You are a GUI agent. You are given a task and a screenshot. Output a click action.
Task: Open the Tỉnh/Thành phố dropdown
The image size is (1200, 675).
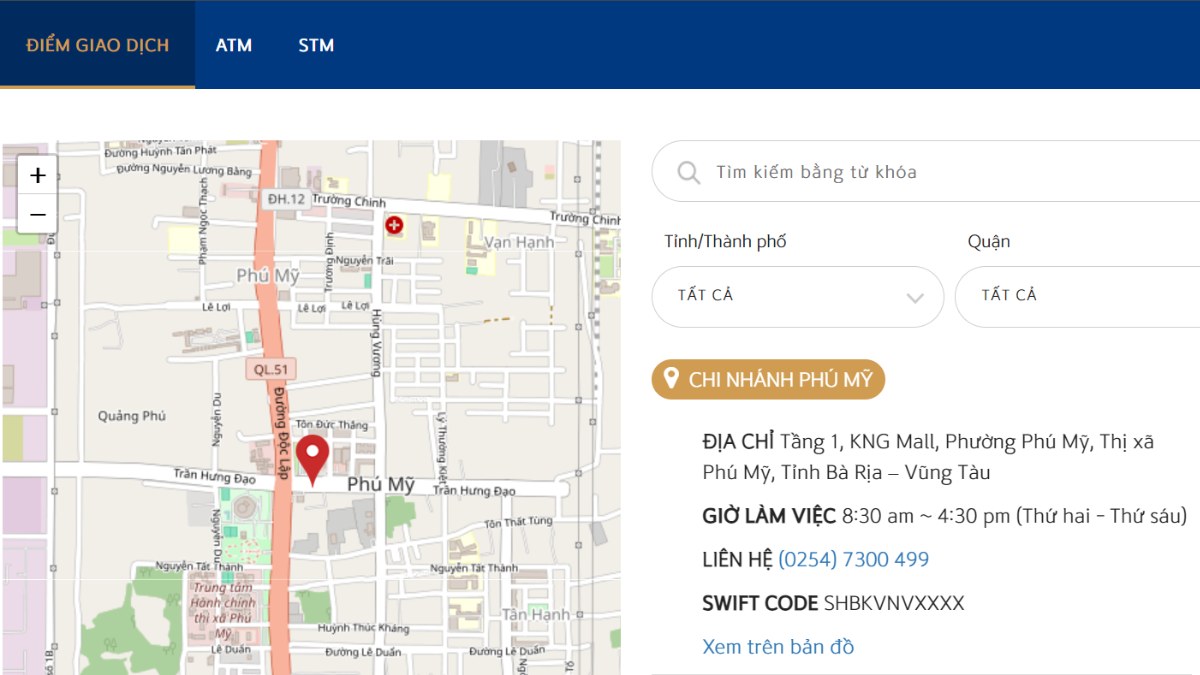coord(798,296)
